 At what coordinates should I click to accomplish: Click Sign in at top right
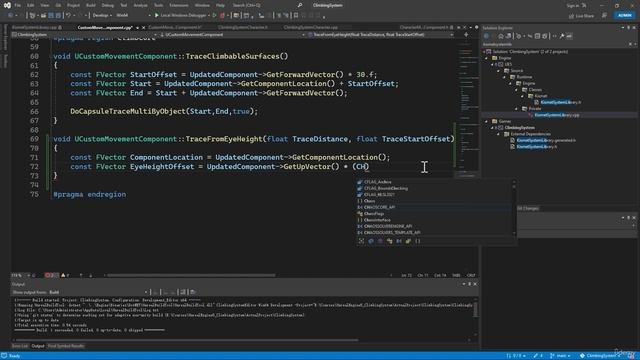click(x=573, y=5)
